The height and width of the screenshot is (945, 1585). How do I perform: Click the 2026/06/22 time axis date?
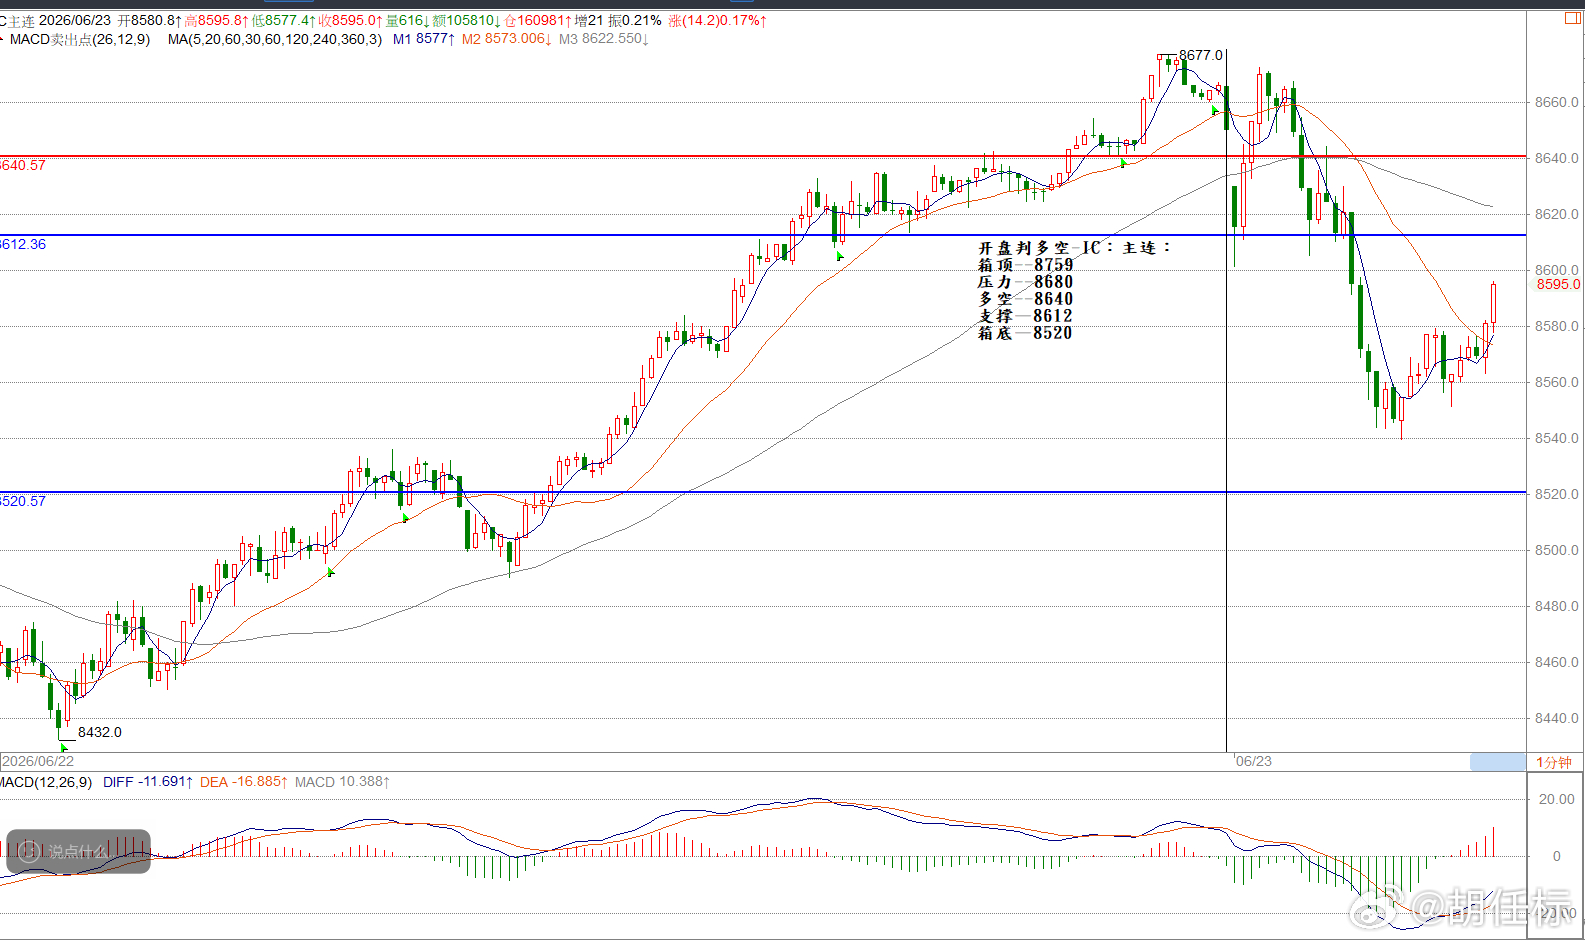38,761
